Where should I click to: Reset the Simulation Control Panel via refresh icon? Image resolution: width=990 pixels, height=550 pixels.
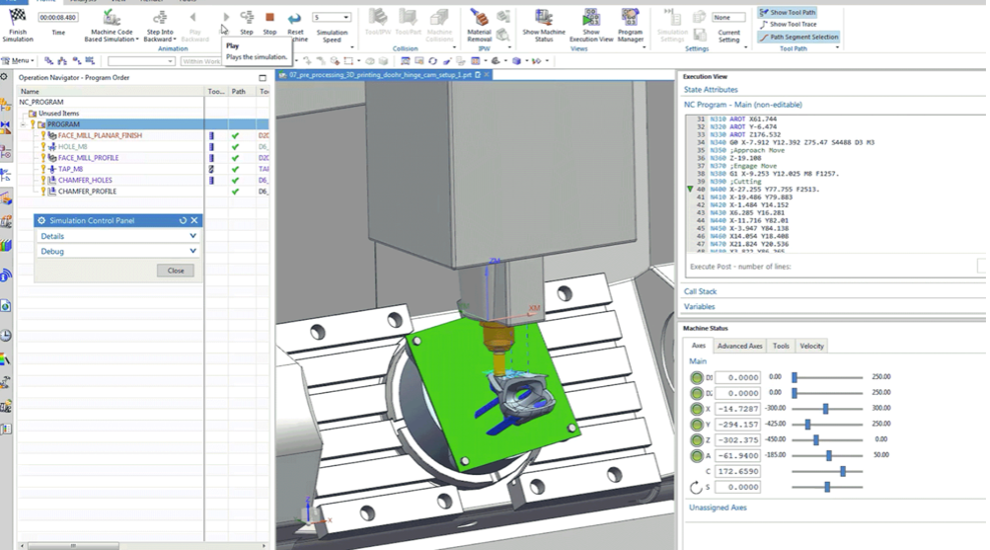pyautogui.click(x=183, y=220)
